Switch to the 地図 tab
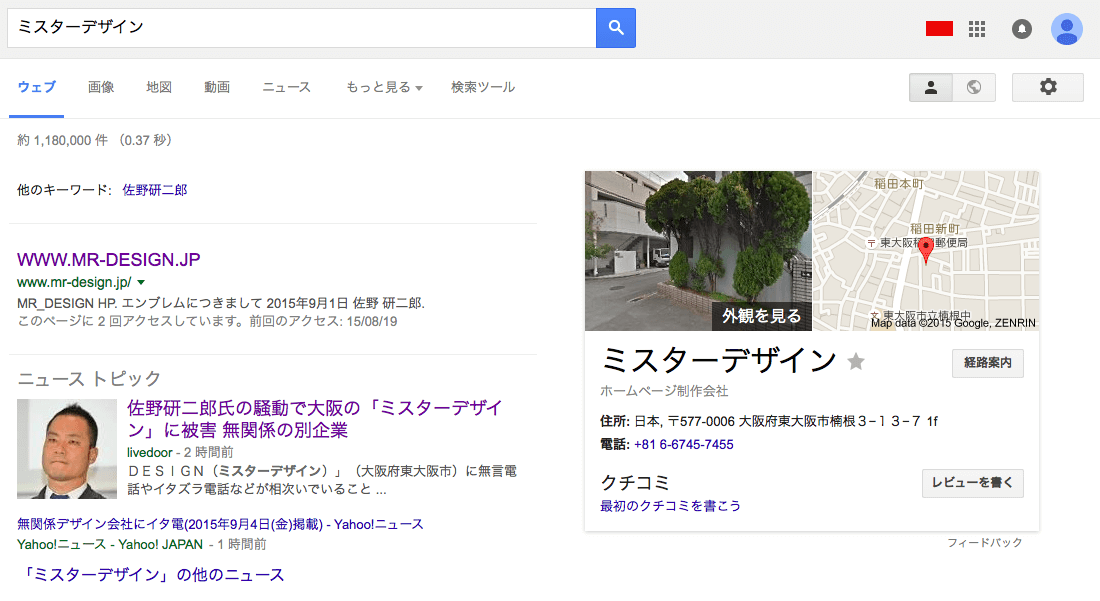The height and width of the screenshot is (601, 1100). tap(159, 87)
